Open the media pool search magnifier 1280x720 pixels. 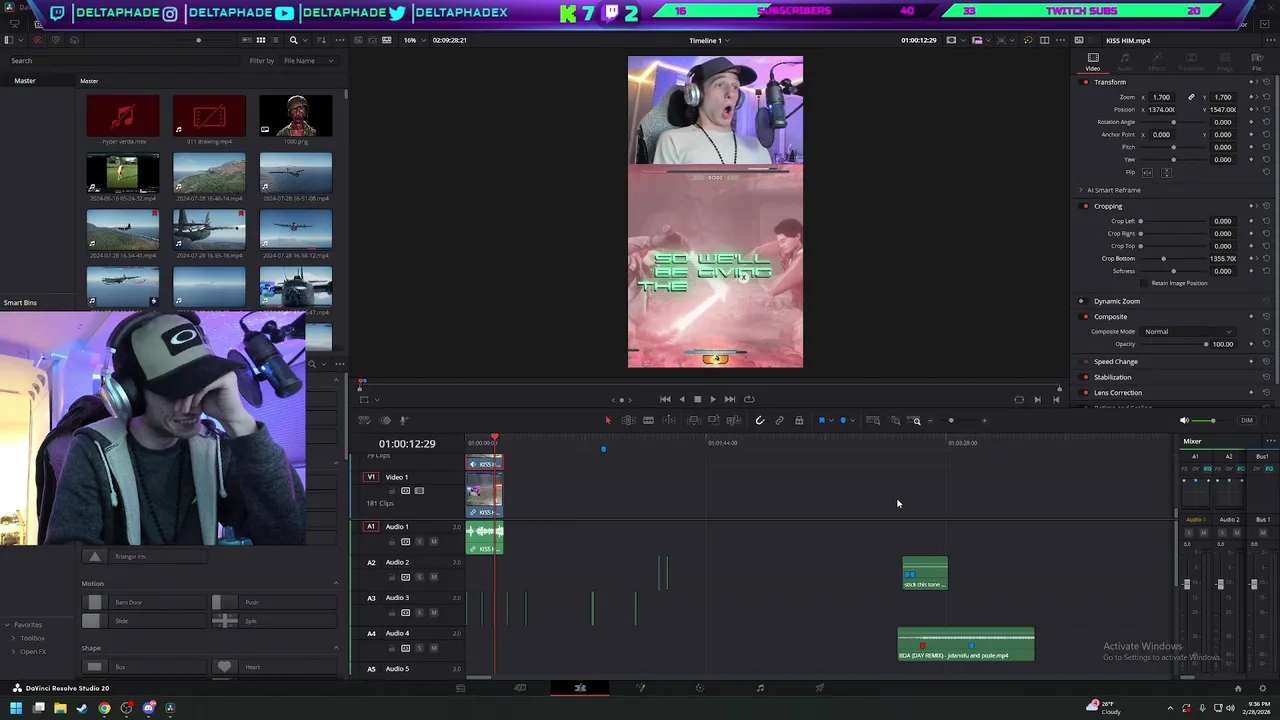click(293, 40)
